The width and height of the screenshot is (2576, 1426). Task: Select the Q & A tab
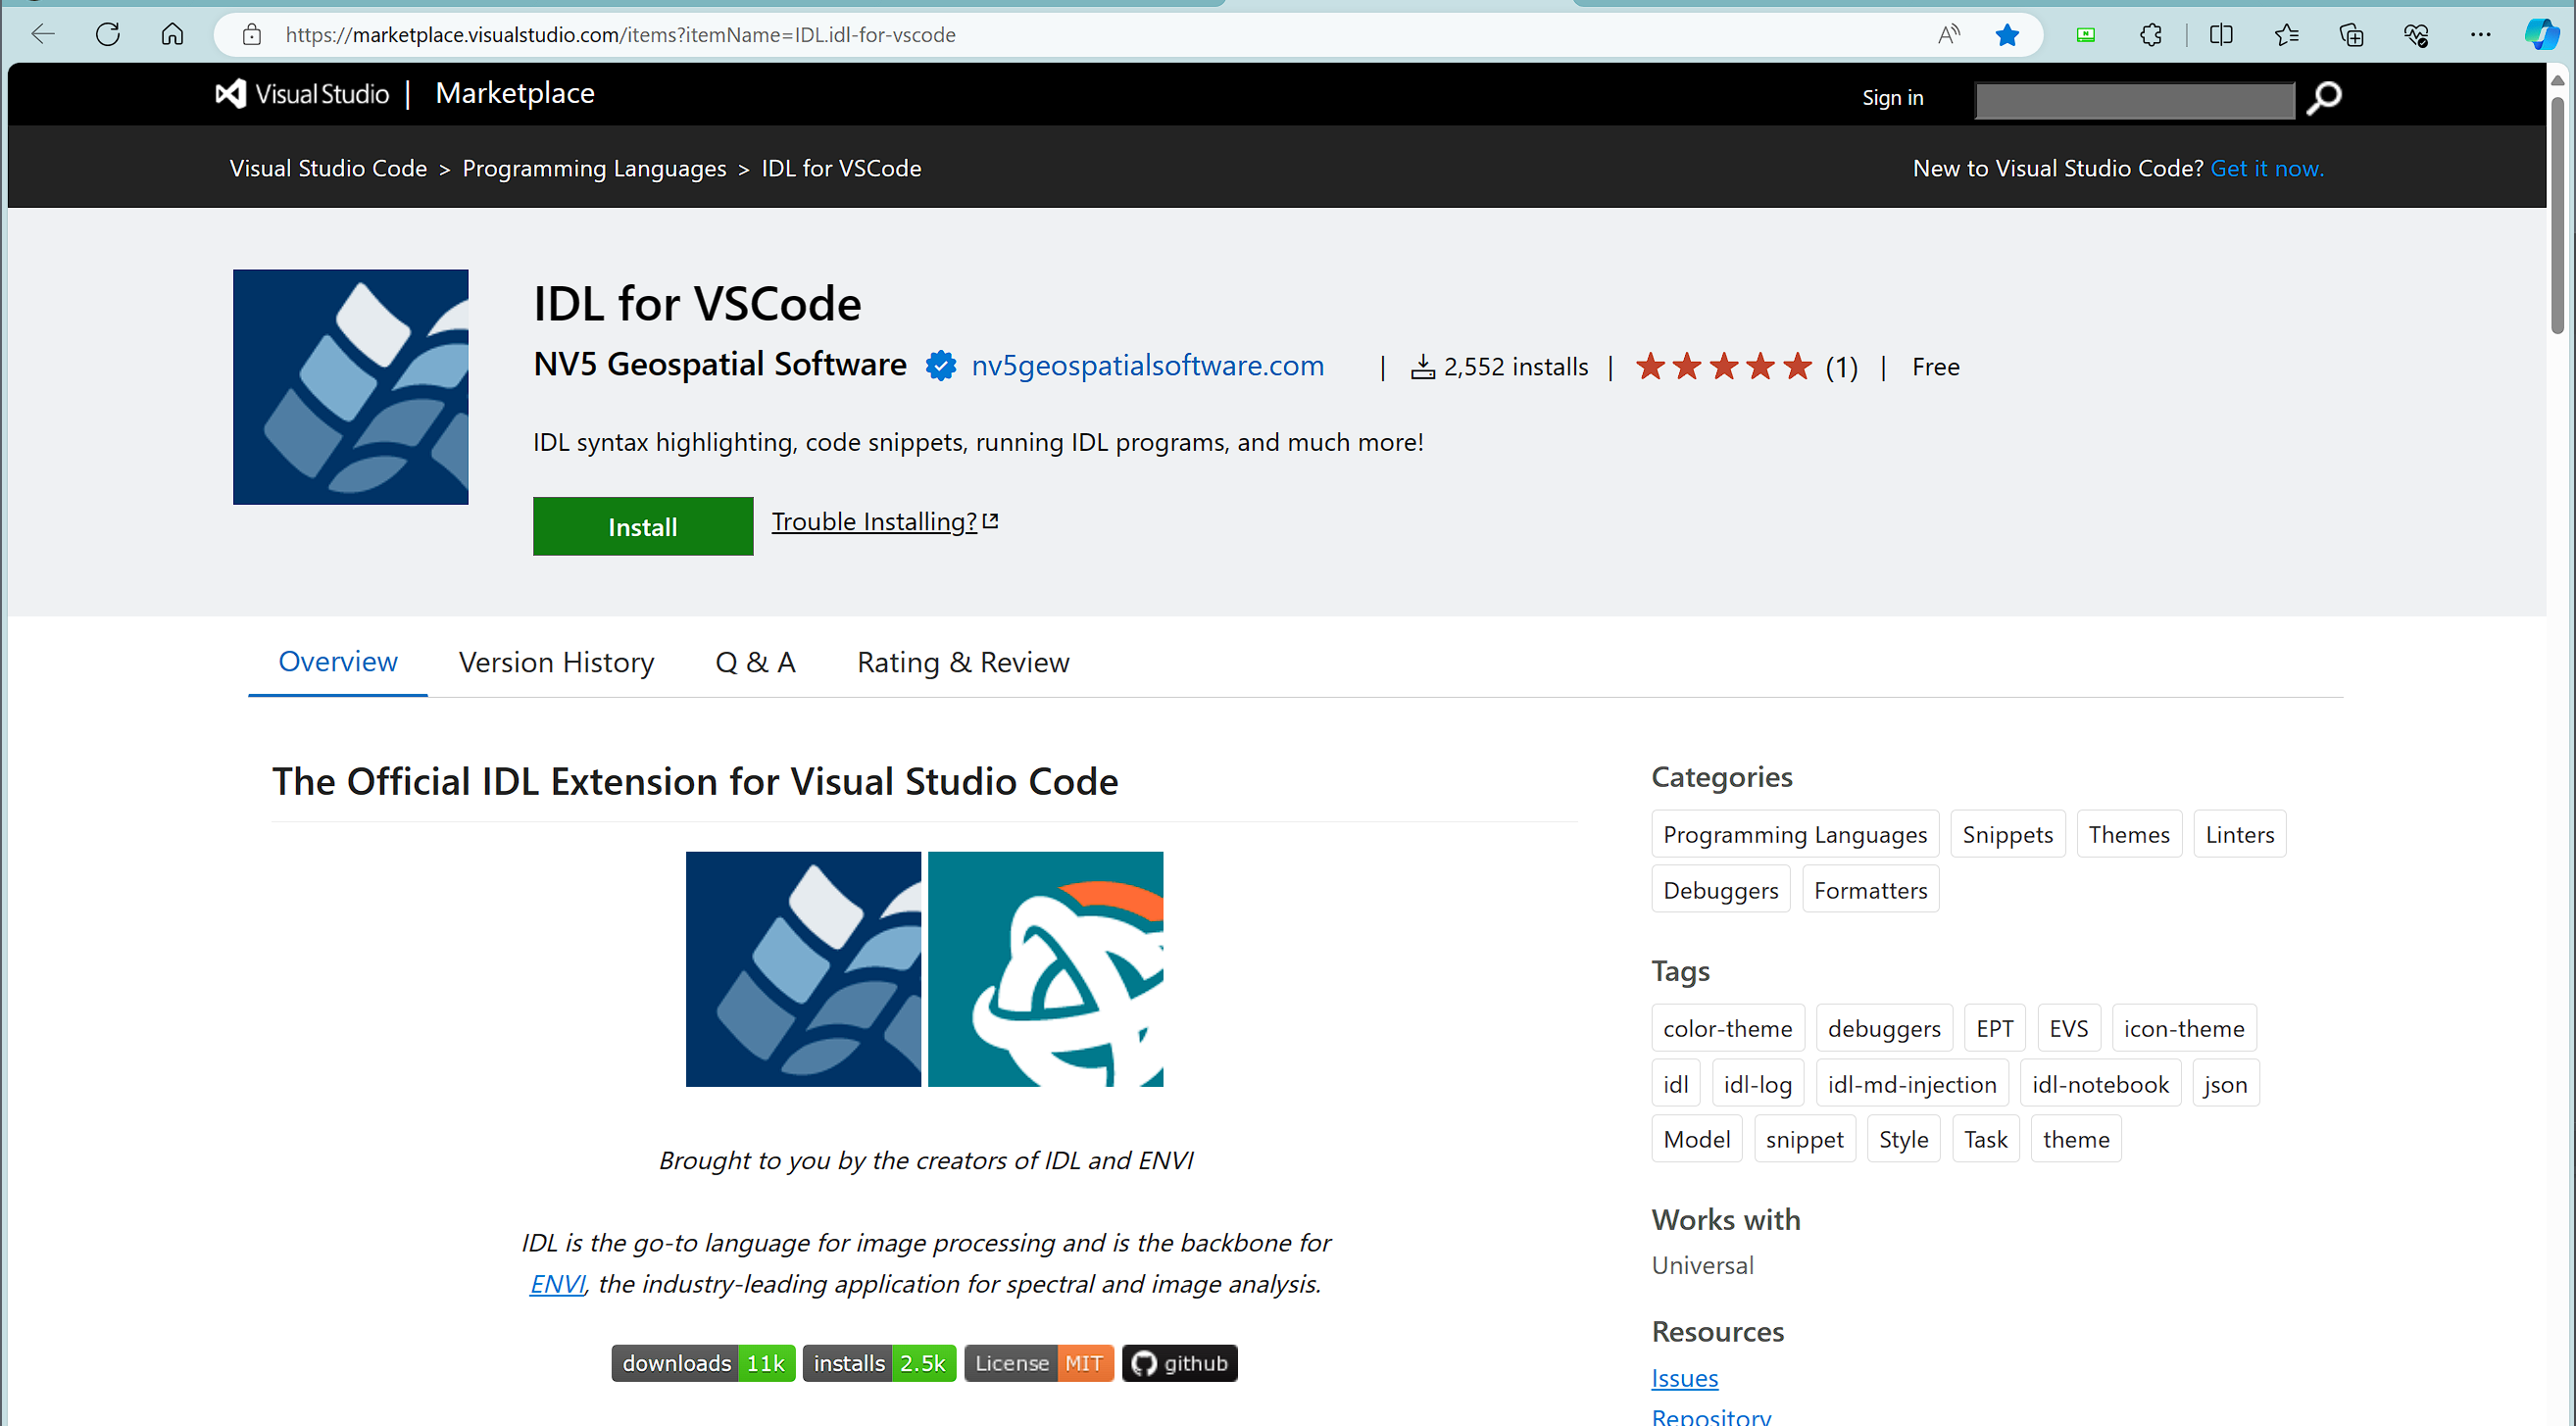click(x=755, y=662)
